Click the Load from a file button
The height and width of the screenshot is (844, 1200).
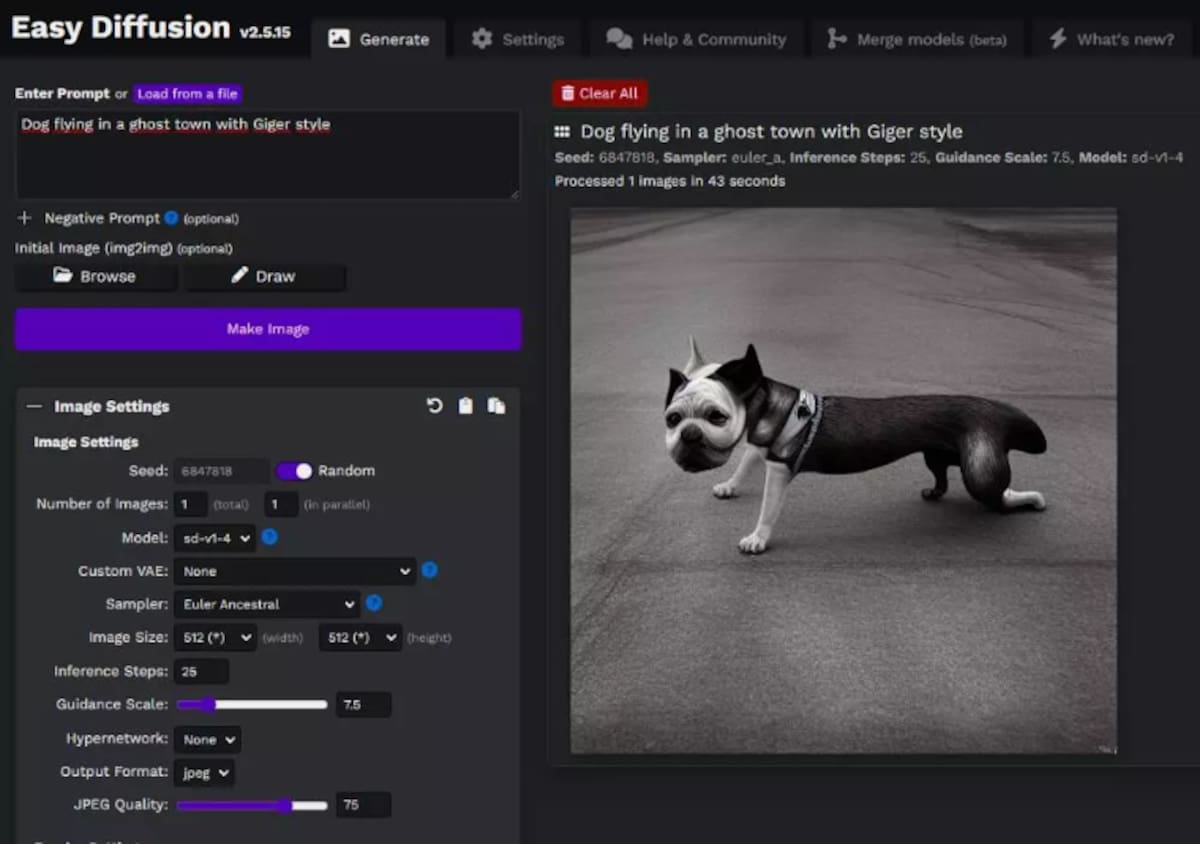[x=188, y=93]
